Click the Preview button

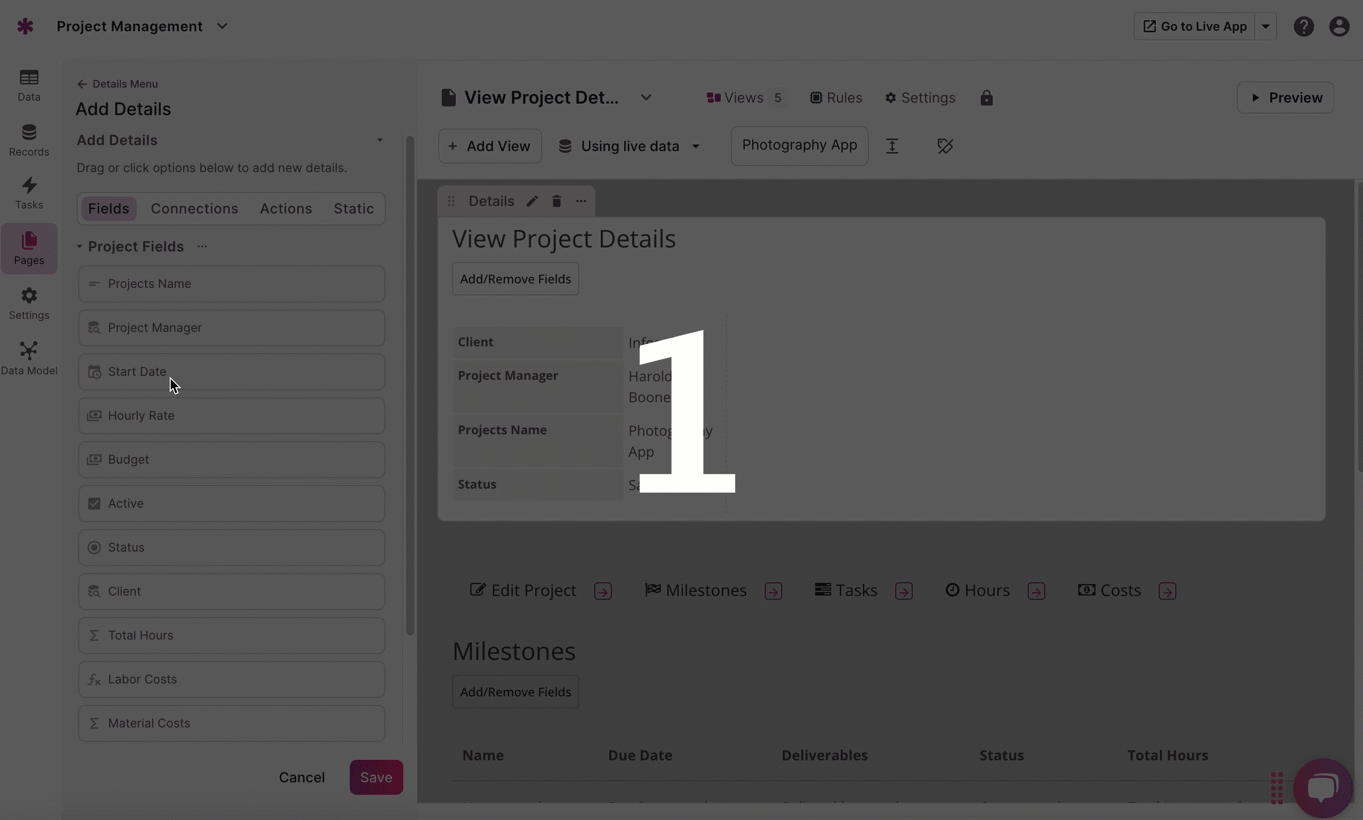click(1286, 98)
